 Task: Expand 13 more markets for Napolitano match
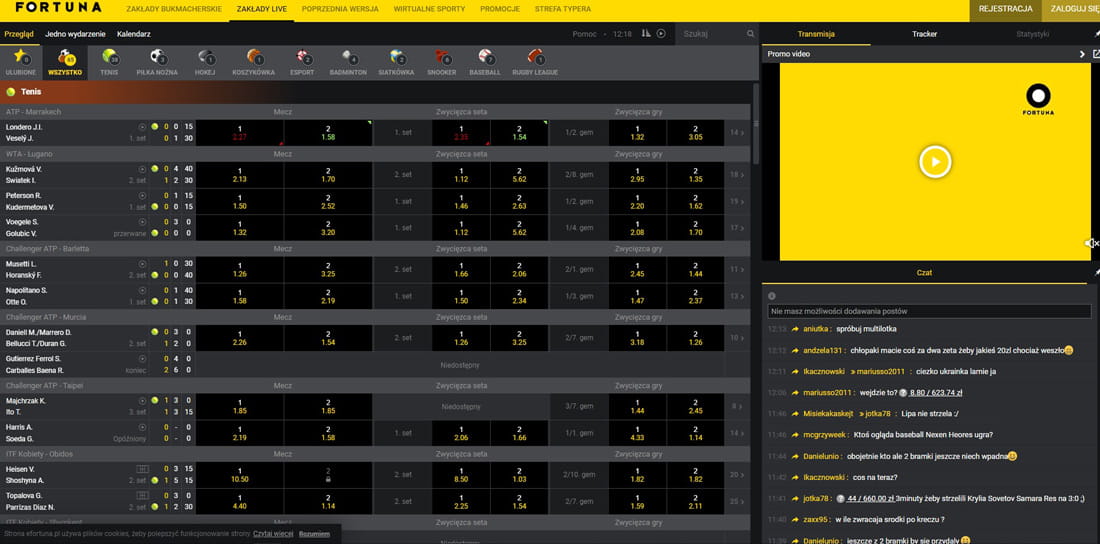point(737,296)
